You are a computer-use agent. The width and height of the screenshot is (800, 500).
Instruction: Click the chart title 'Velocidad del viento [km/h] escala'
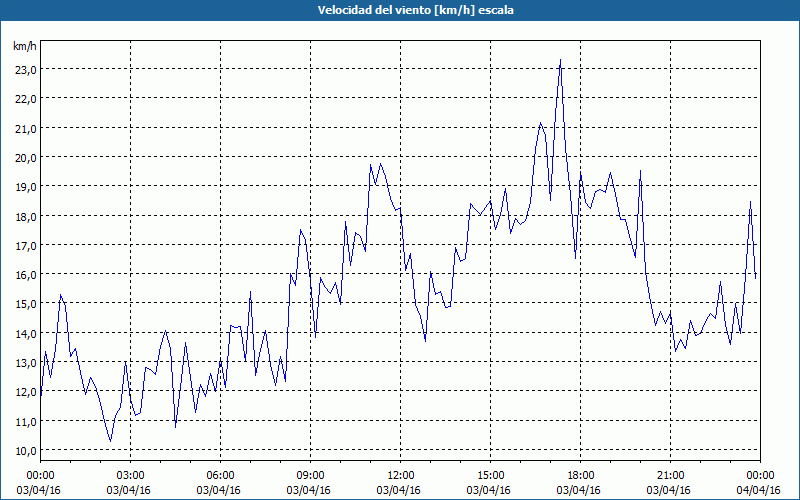415,10
